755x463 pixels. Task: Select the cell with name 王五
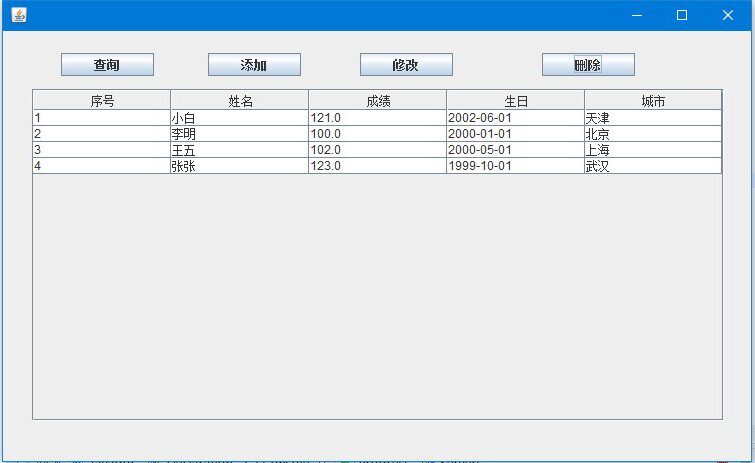tap(240, 150)
